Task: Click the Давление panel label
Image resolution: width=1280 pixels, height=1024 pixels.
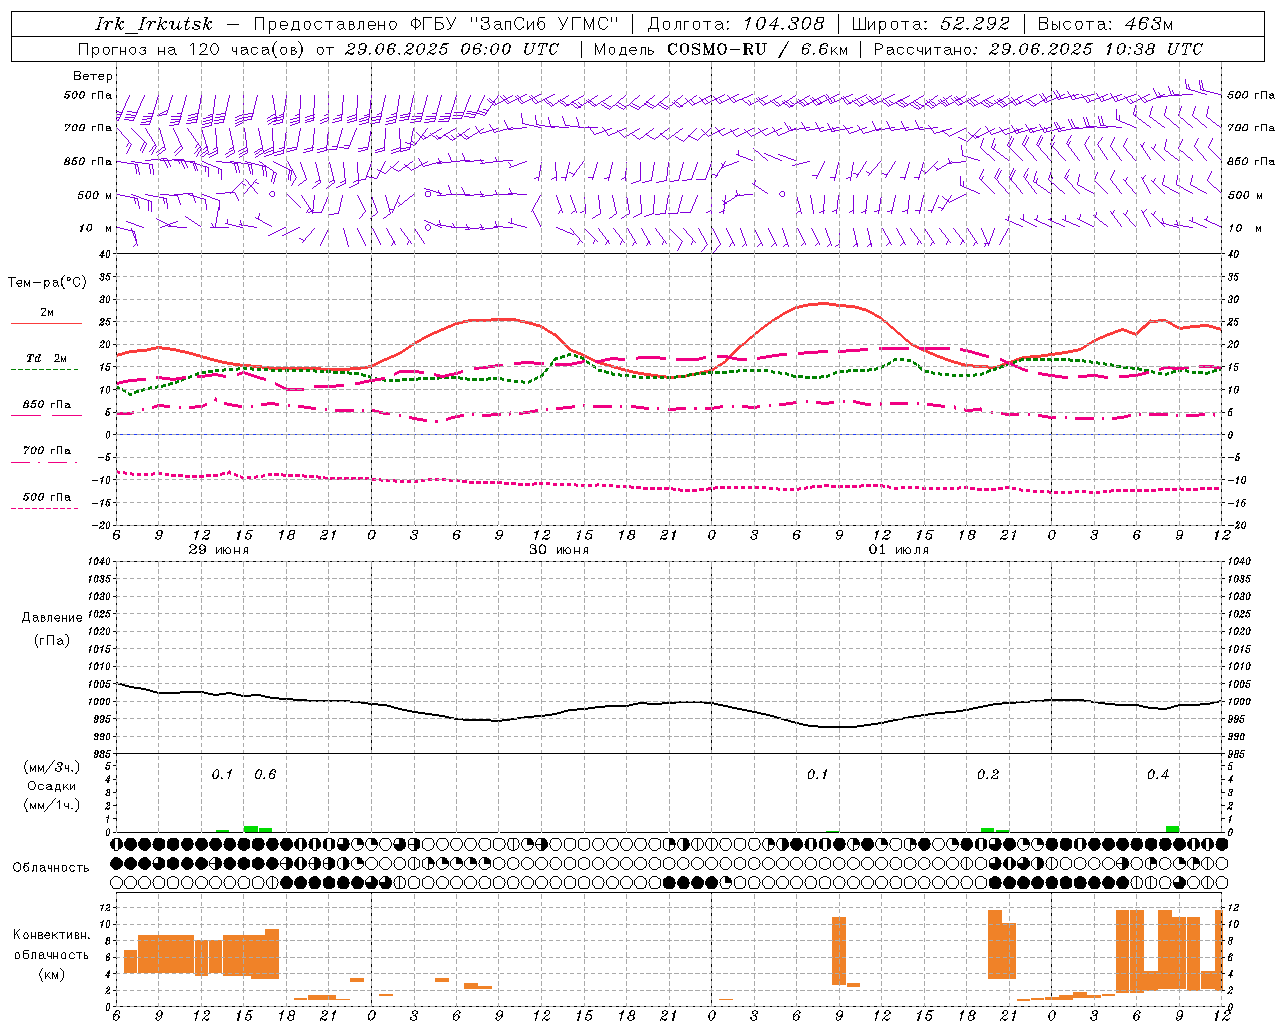Action: coord(52,618)
